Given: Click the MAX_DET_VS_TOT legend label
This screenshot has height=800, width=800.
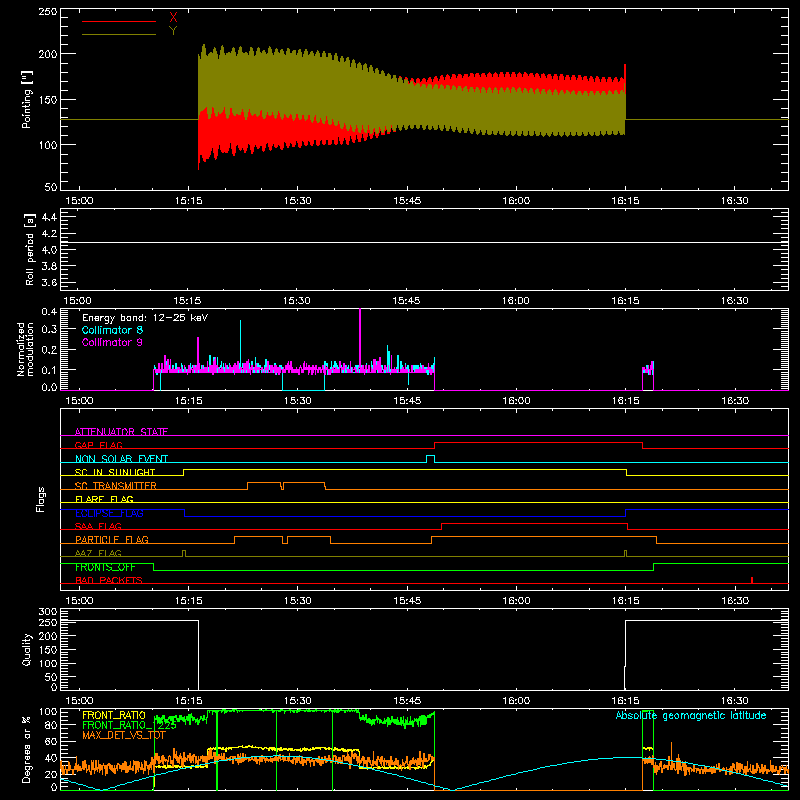Looking at the screenshot, I should [x=123, y=735].
